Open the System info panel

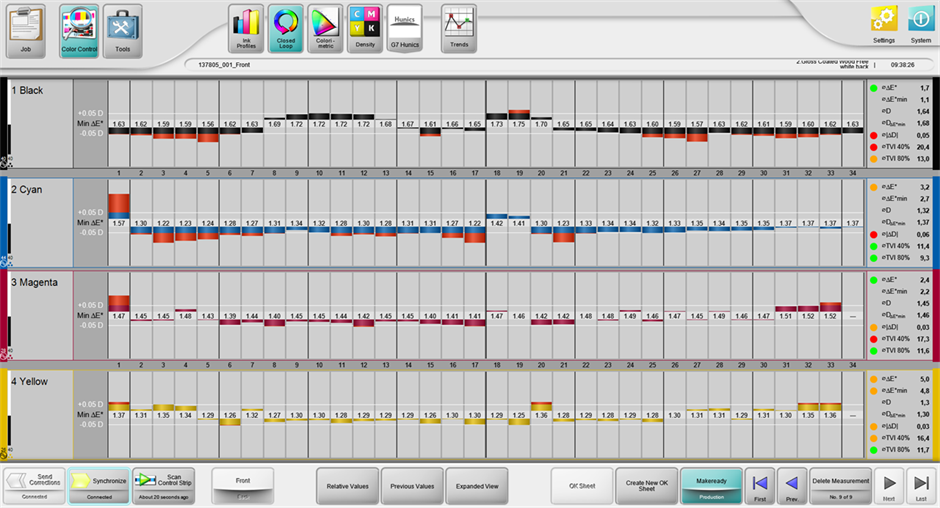pyautogui.click(x=920, y=26)
